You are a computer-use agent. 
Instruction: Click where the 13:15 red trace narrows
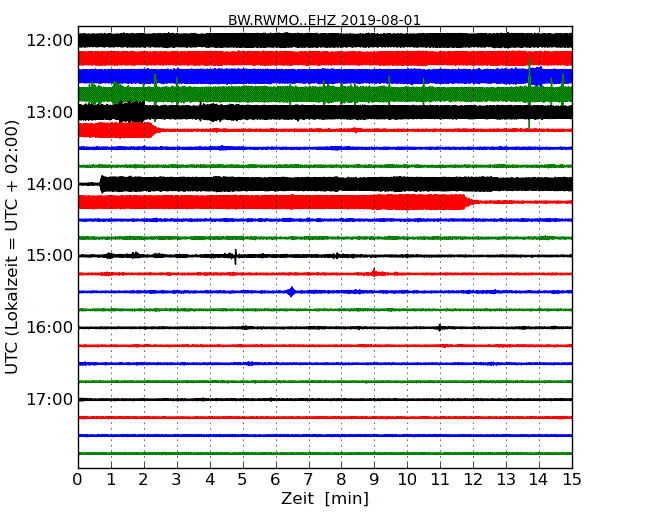[156, 130]
